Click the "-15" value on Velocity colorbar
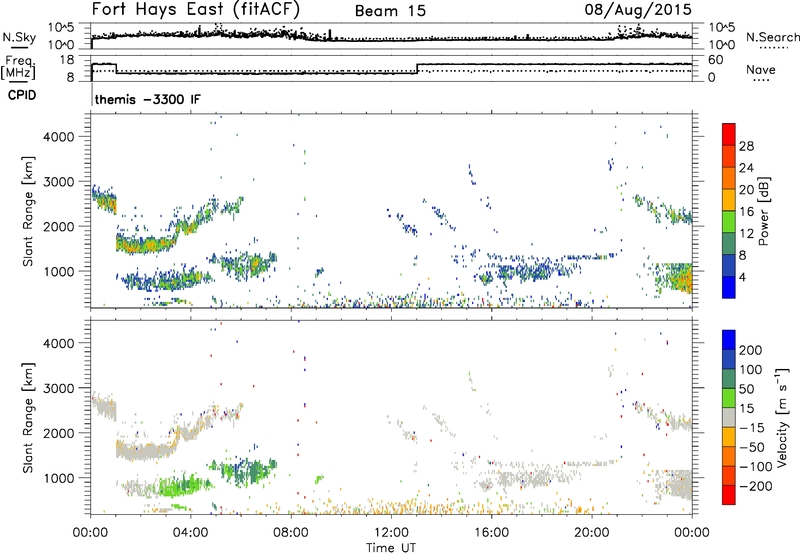 (750, 428)
